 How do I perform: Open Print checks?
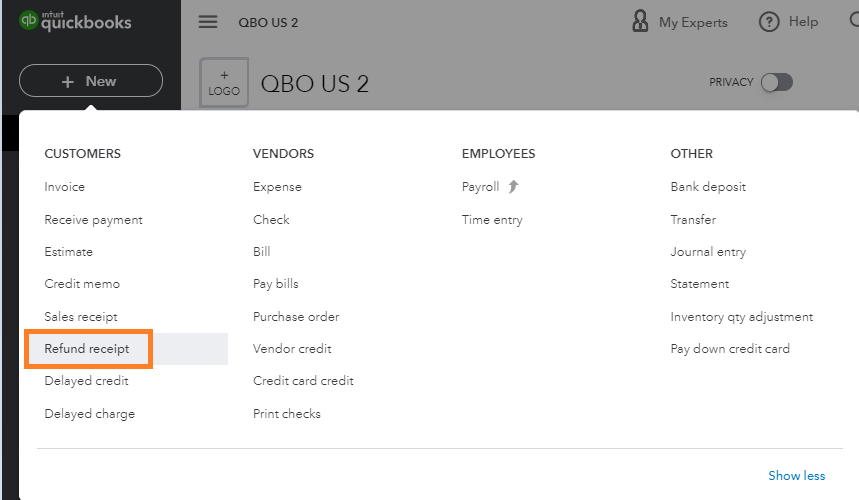(287, 413)
